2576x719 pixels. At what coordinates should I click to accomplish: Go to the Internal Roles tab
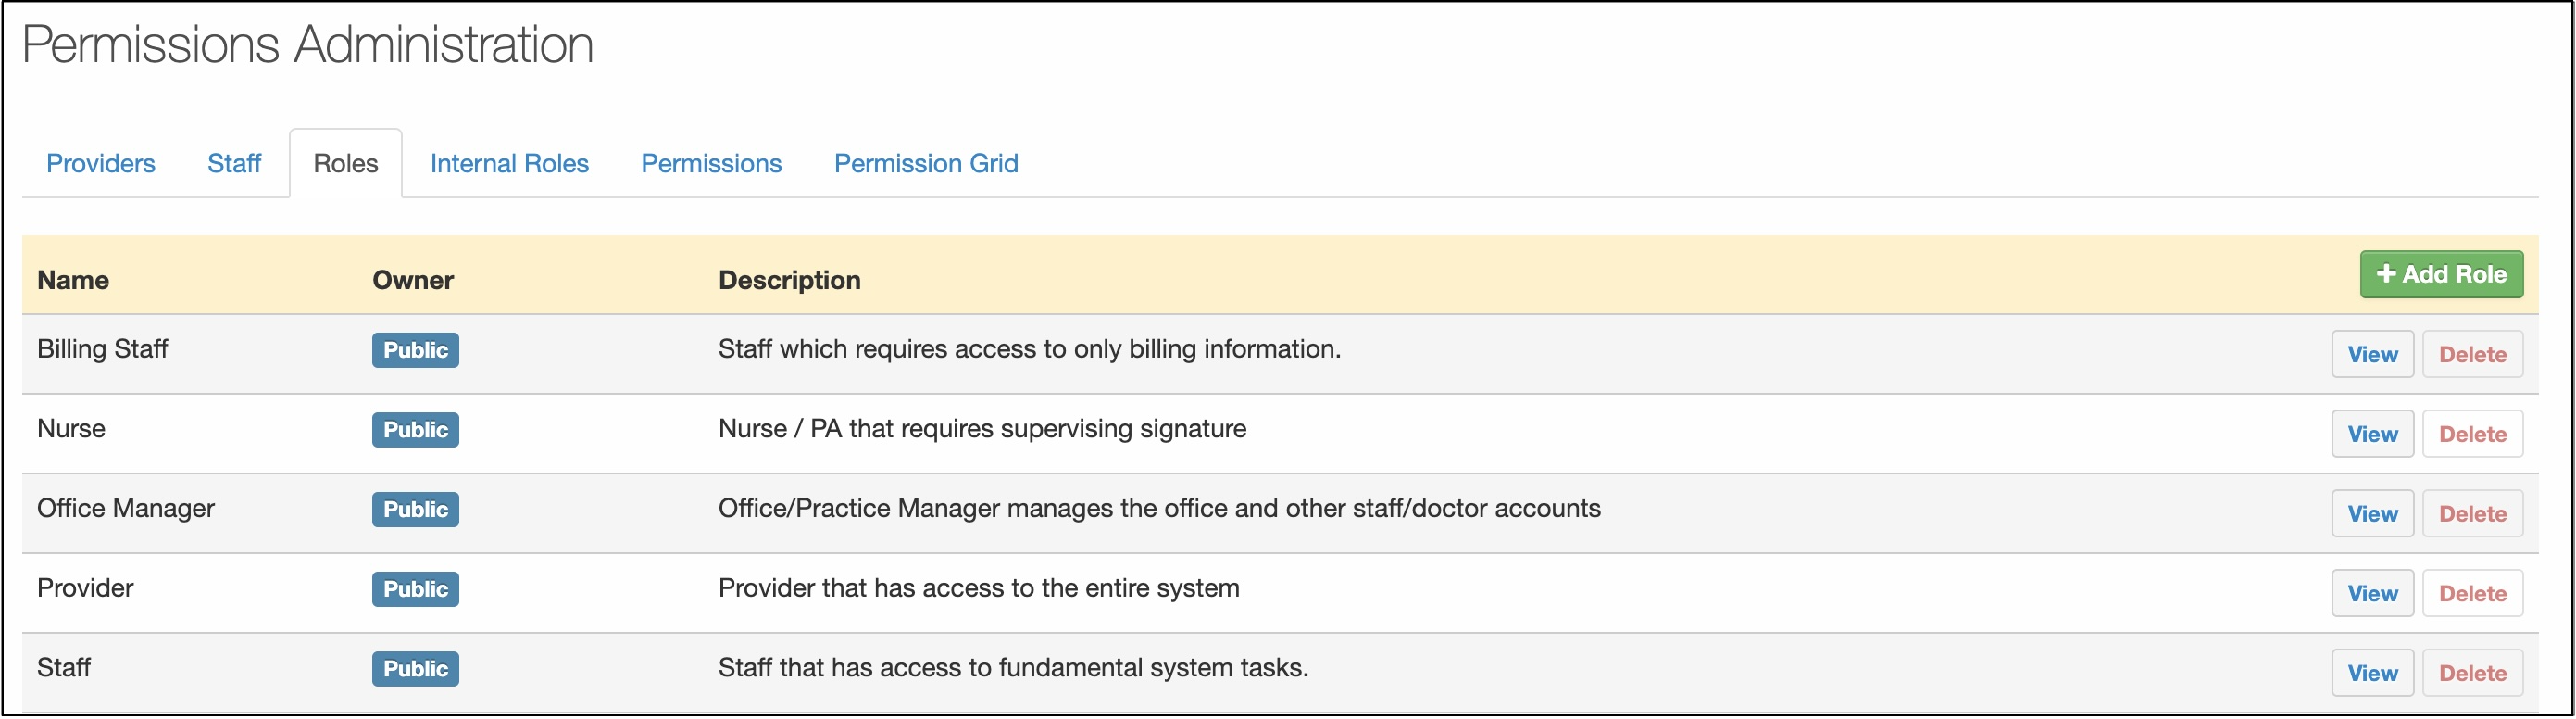tap(509, 163)
